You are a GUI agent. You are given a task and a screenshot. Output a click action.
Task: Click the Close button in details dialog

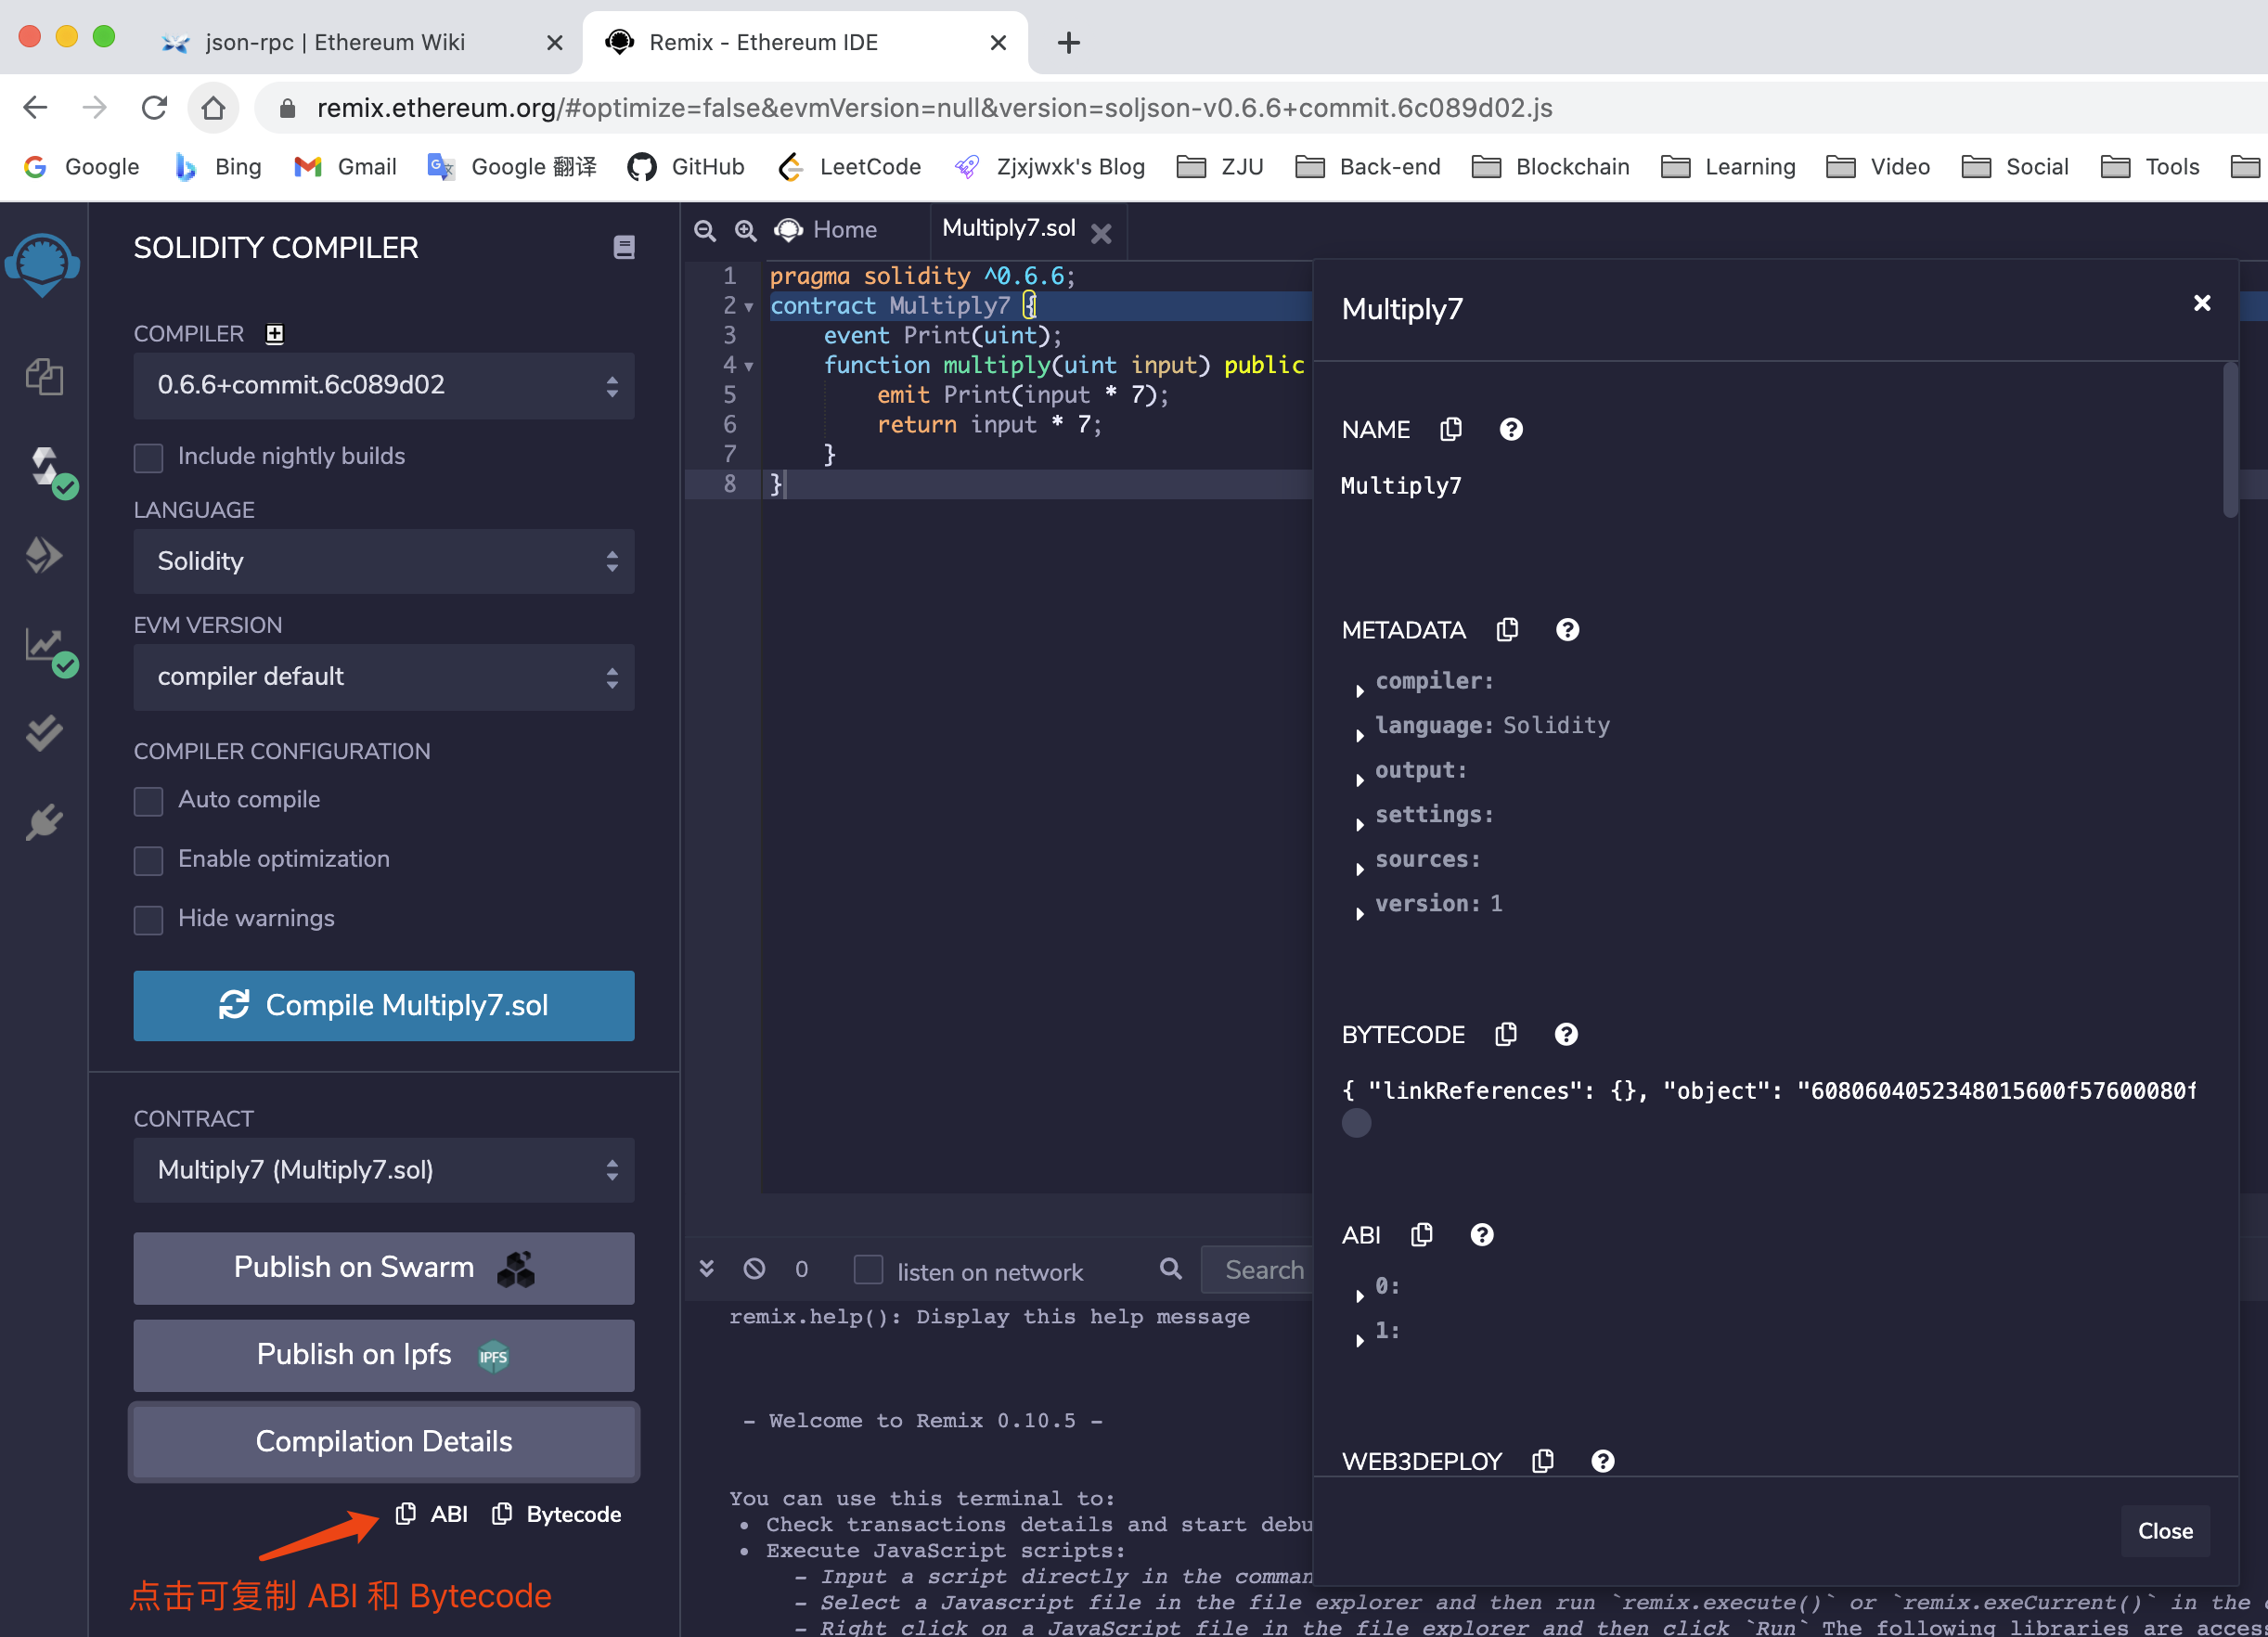click(x=2165, y=1531)
